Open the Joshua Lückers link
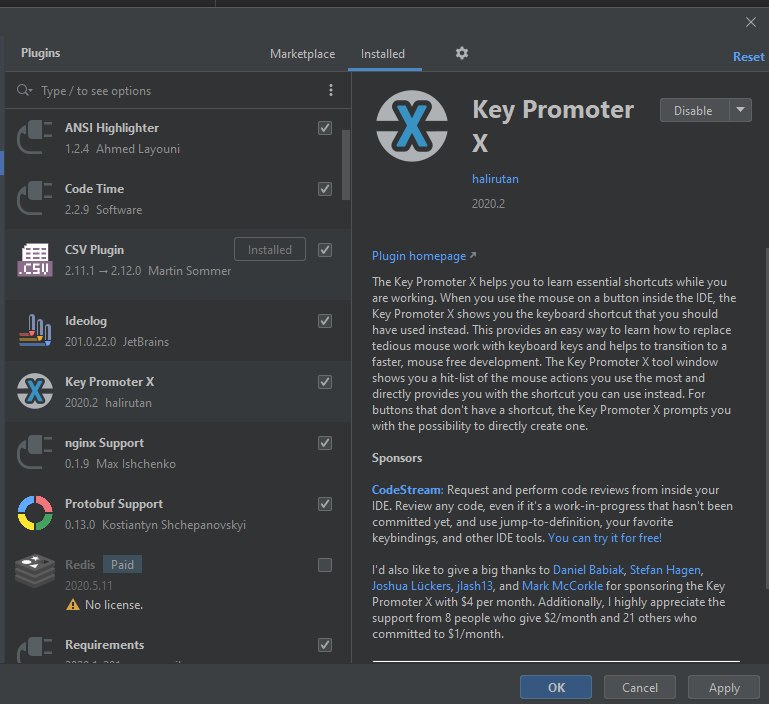This screenshot has width=769, height=704. (411, 586)
